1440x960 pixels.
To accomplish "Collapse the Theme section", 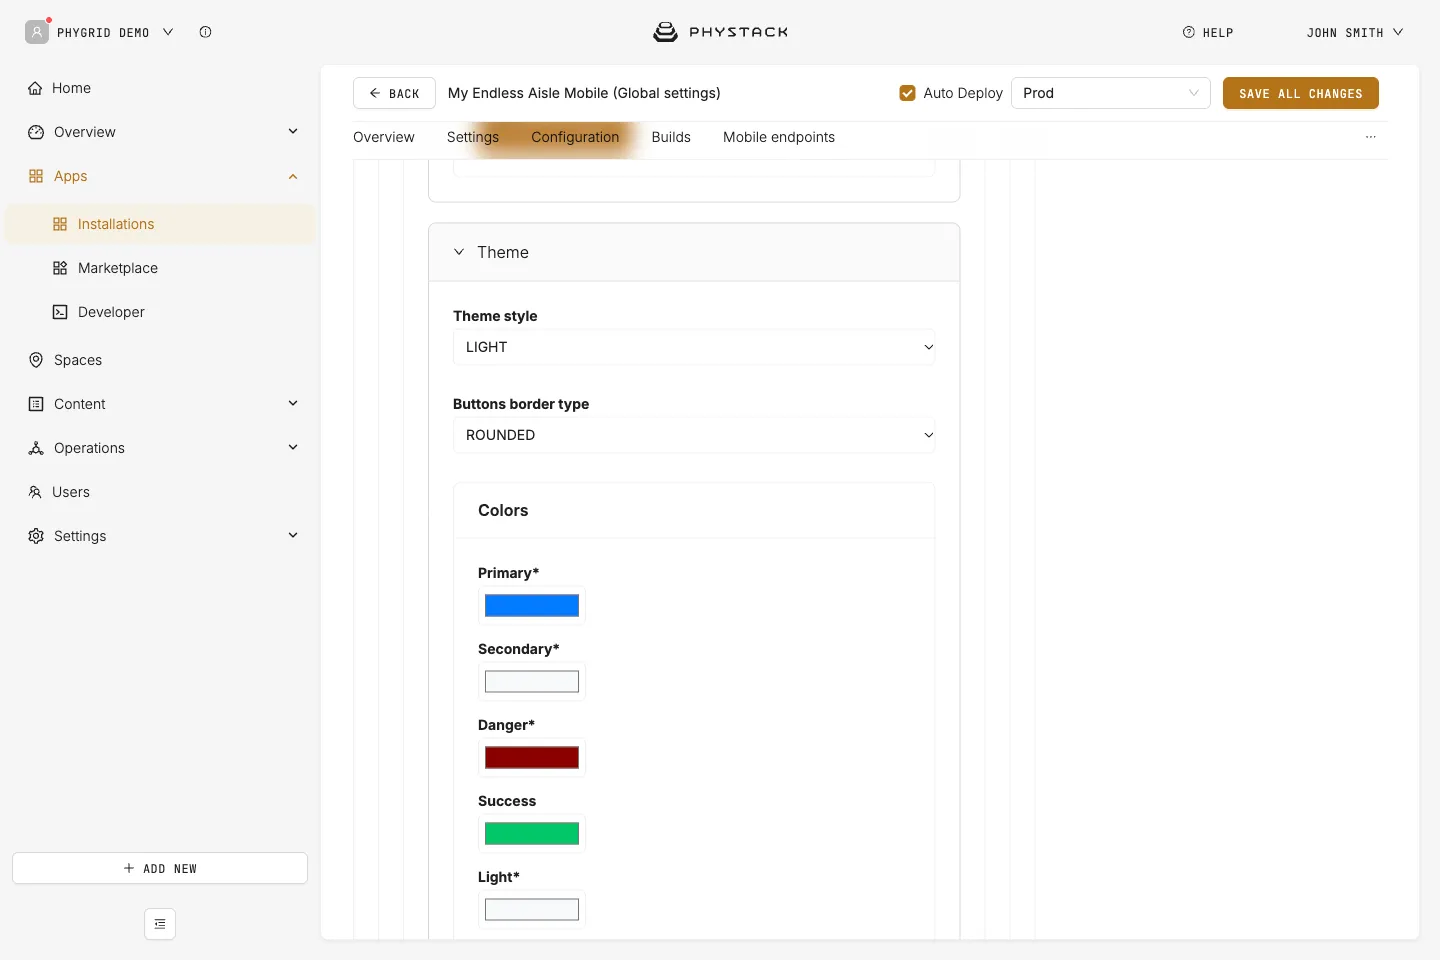I will click(459, 252).
